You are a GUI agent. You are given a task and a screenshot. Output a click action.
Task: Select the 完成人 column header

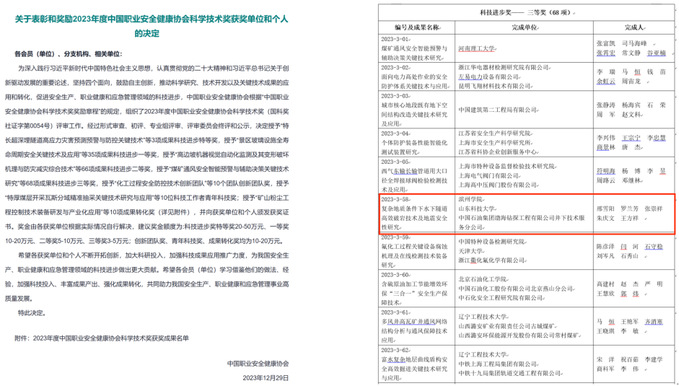pyautogui.click(x=634, y=27)
